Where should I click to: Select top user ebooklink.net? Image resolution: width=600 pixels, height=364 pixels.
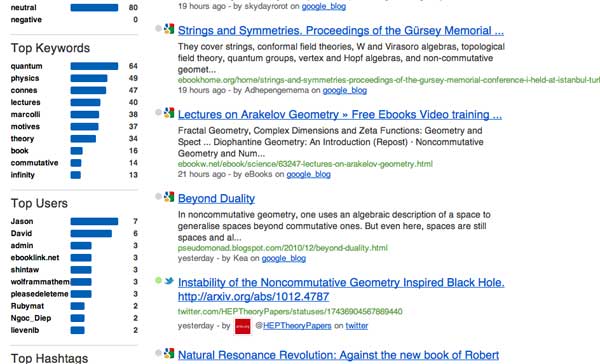(35, 258)
